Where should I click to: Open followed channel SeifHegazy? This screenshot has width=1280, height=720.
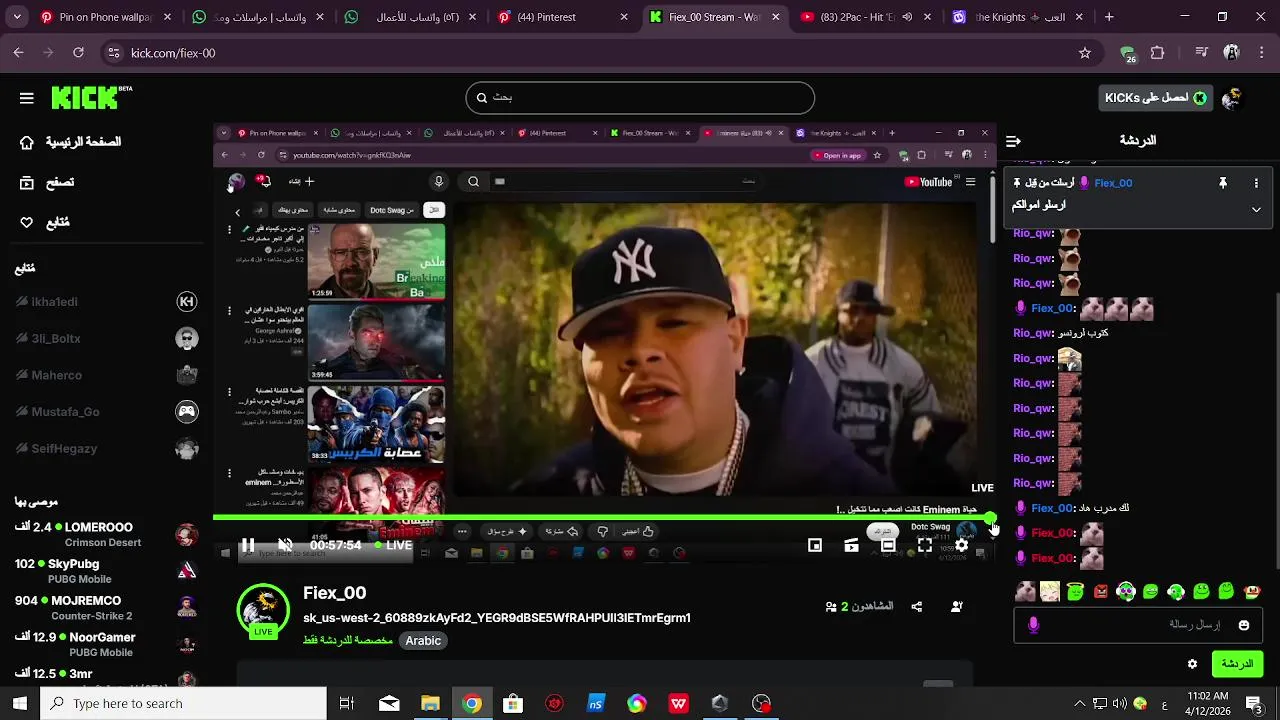tap(107, 448)
